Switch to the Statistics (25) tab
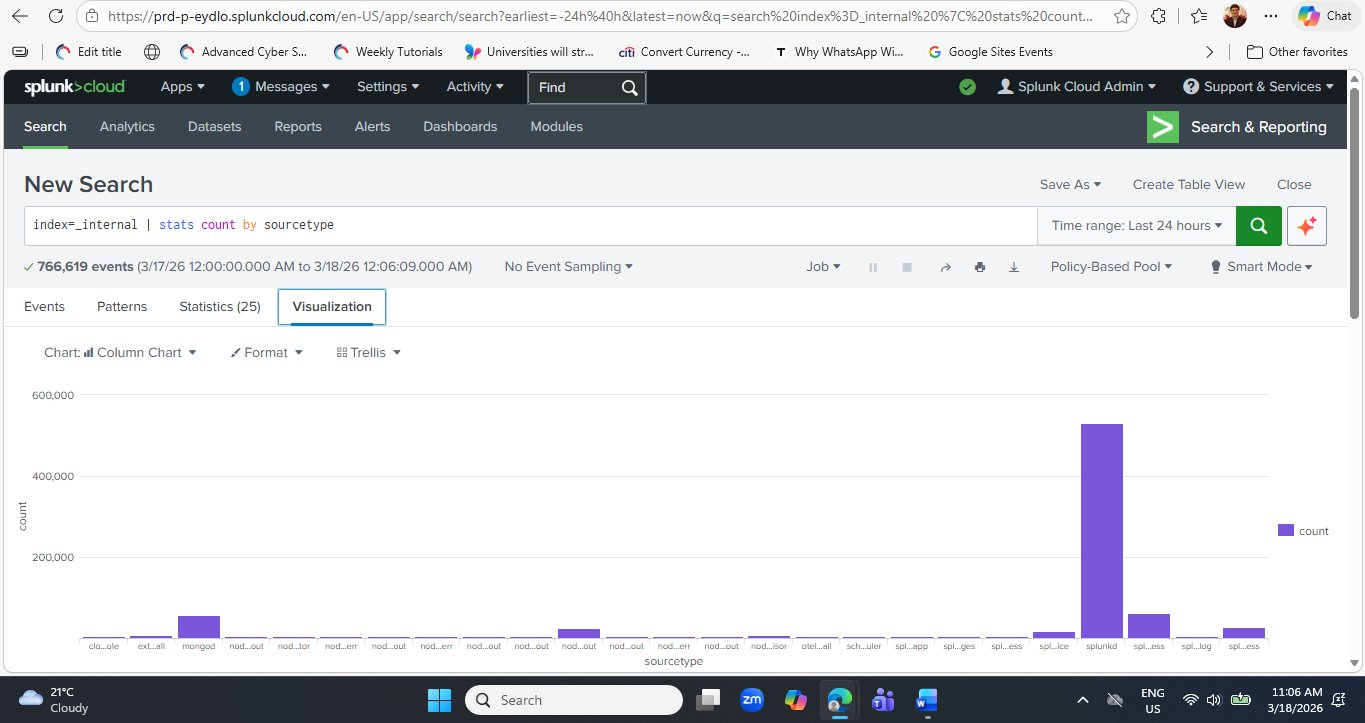1365x723 pixels. click(219, 307)
